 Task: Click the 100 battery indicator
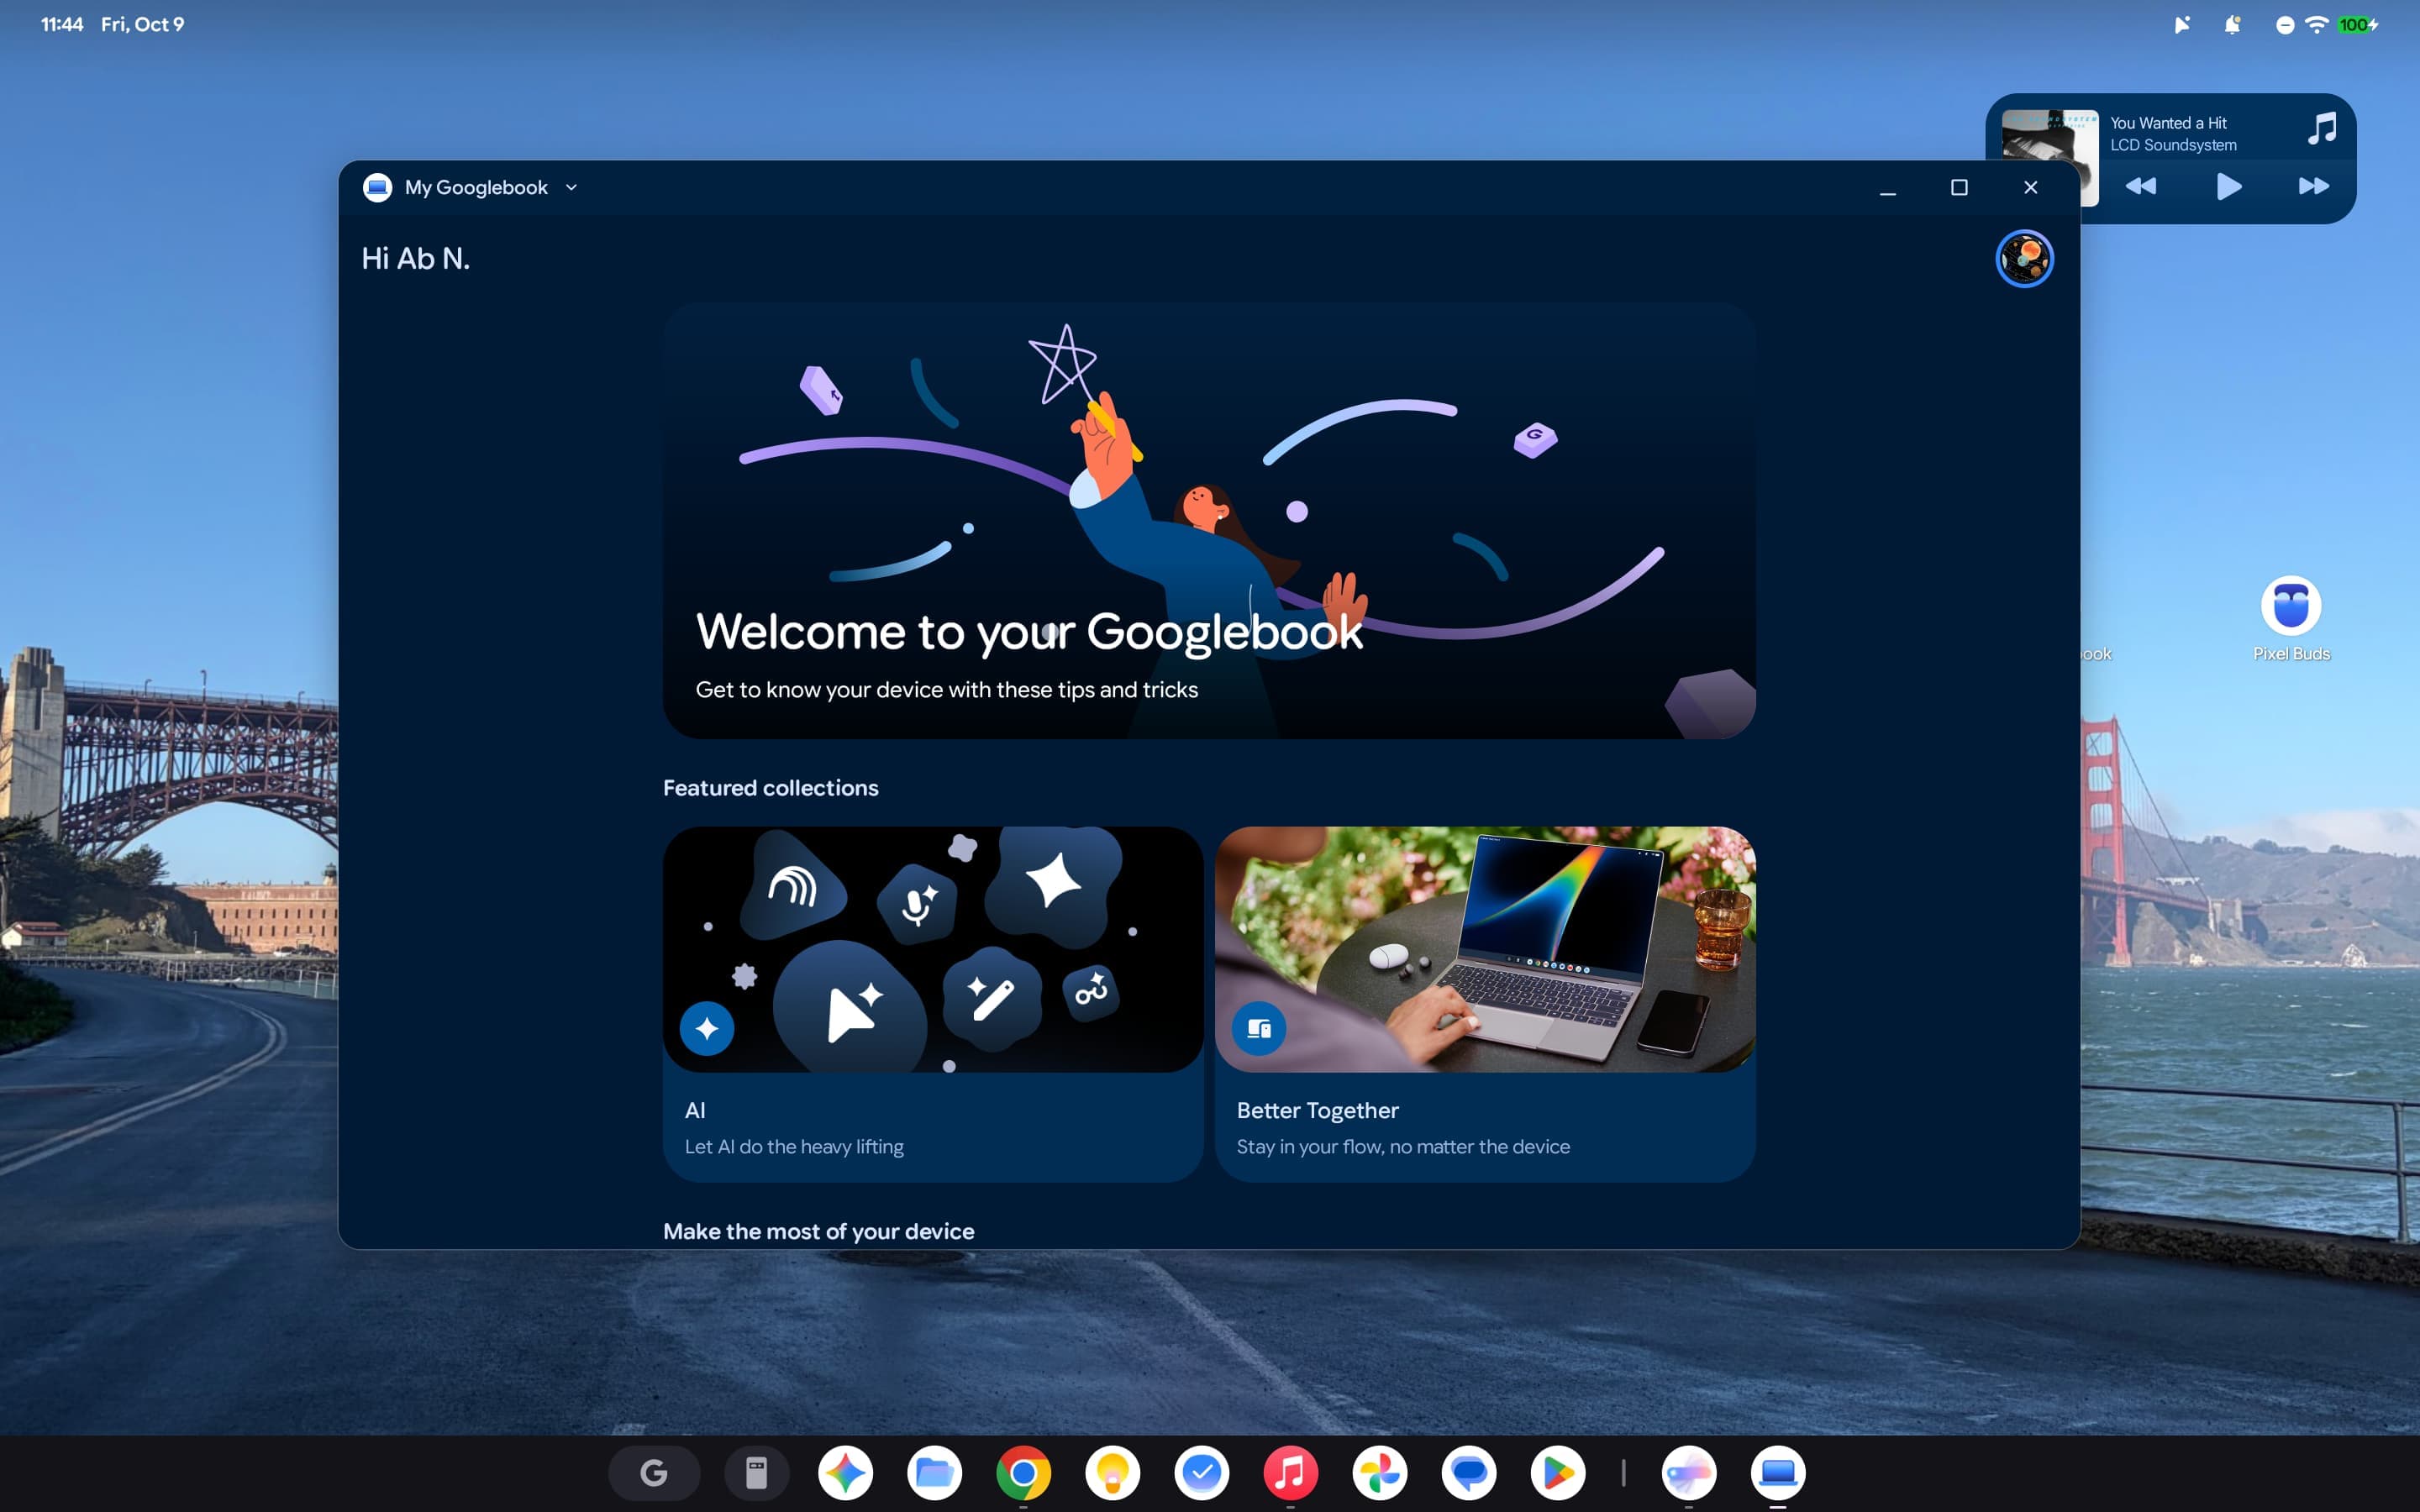pyautogui.click(x=2357, y=25)
